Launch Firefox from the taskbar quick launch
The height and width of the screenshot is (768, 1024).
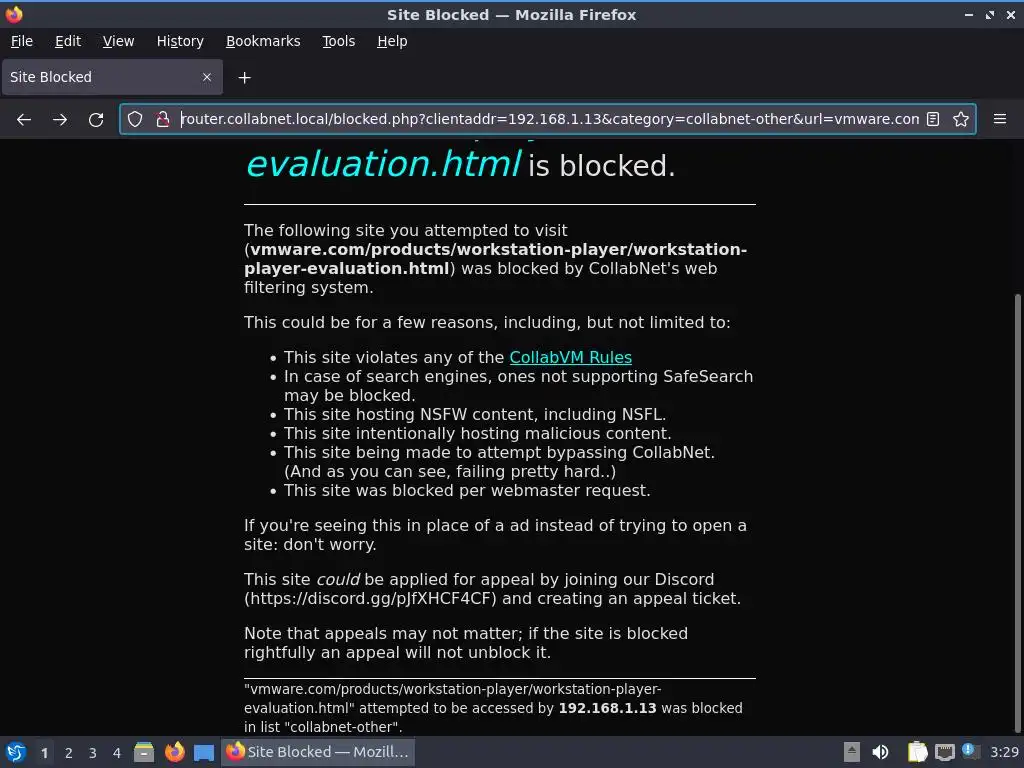tap(174, 752)
